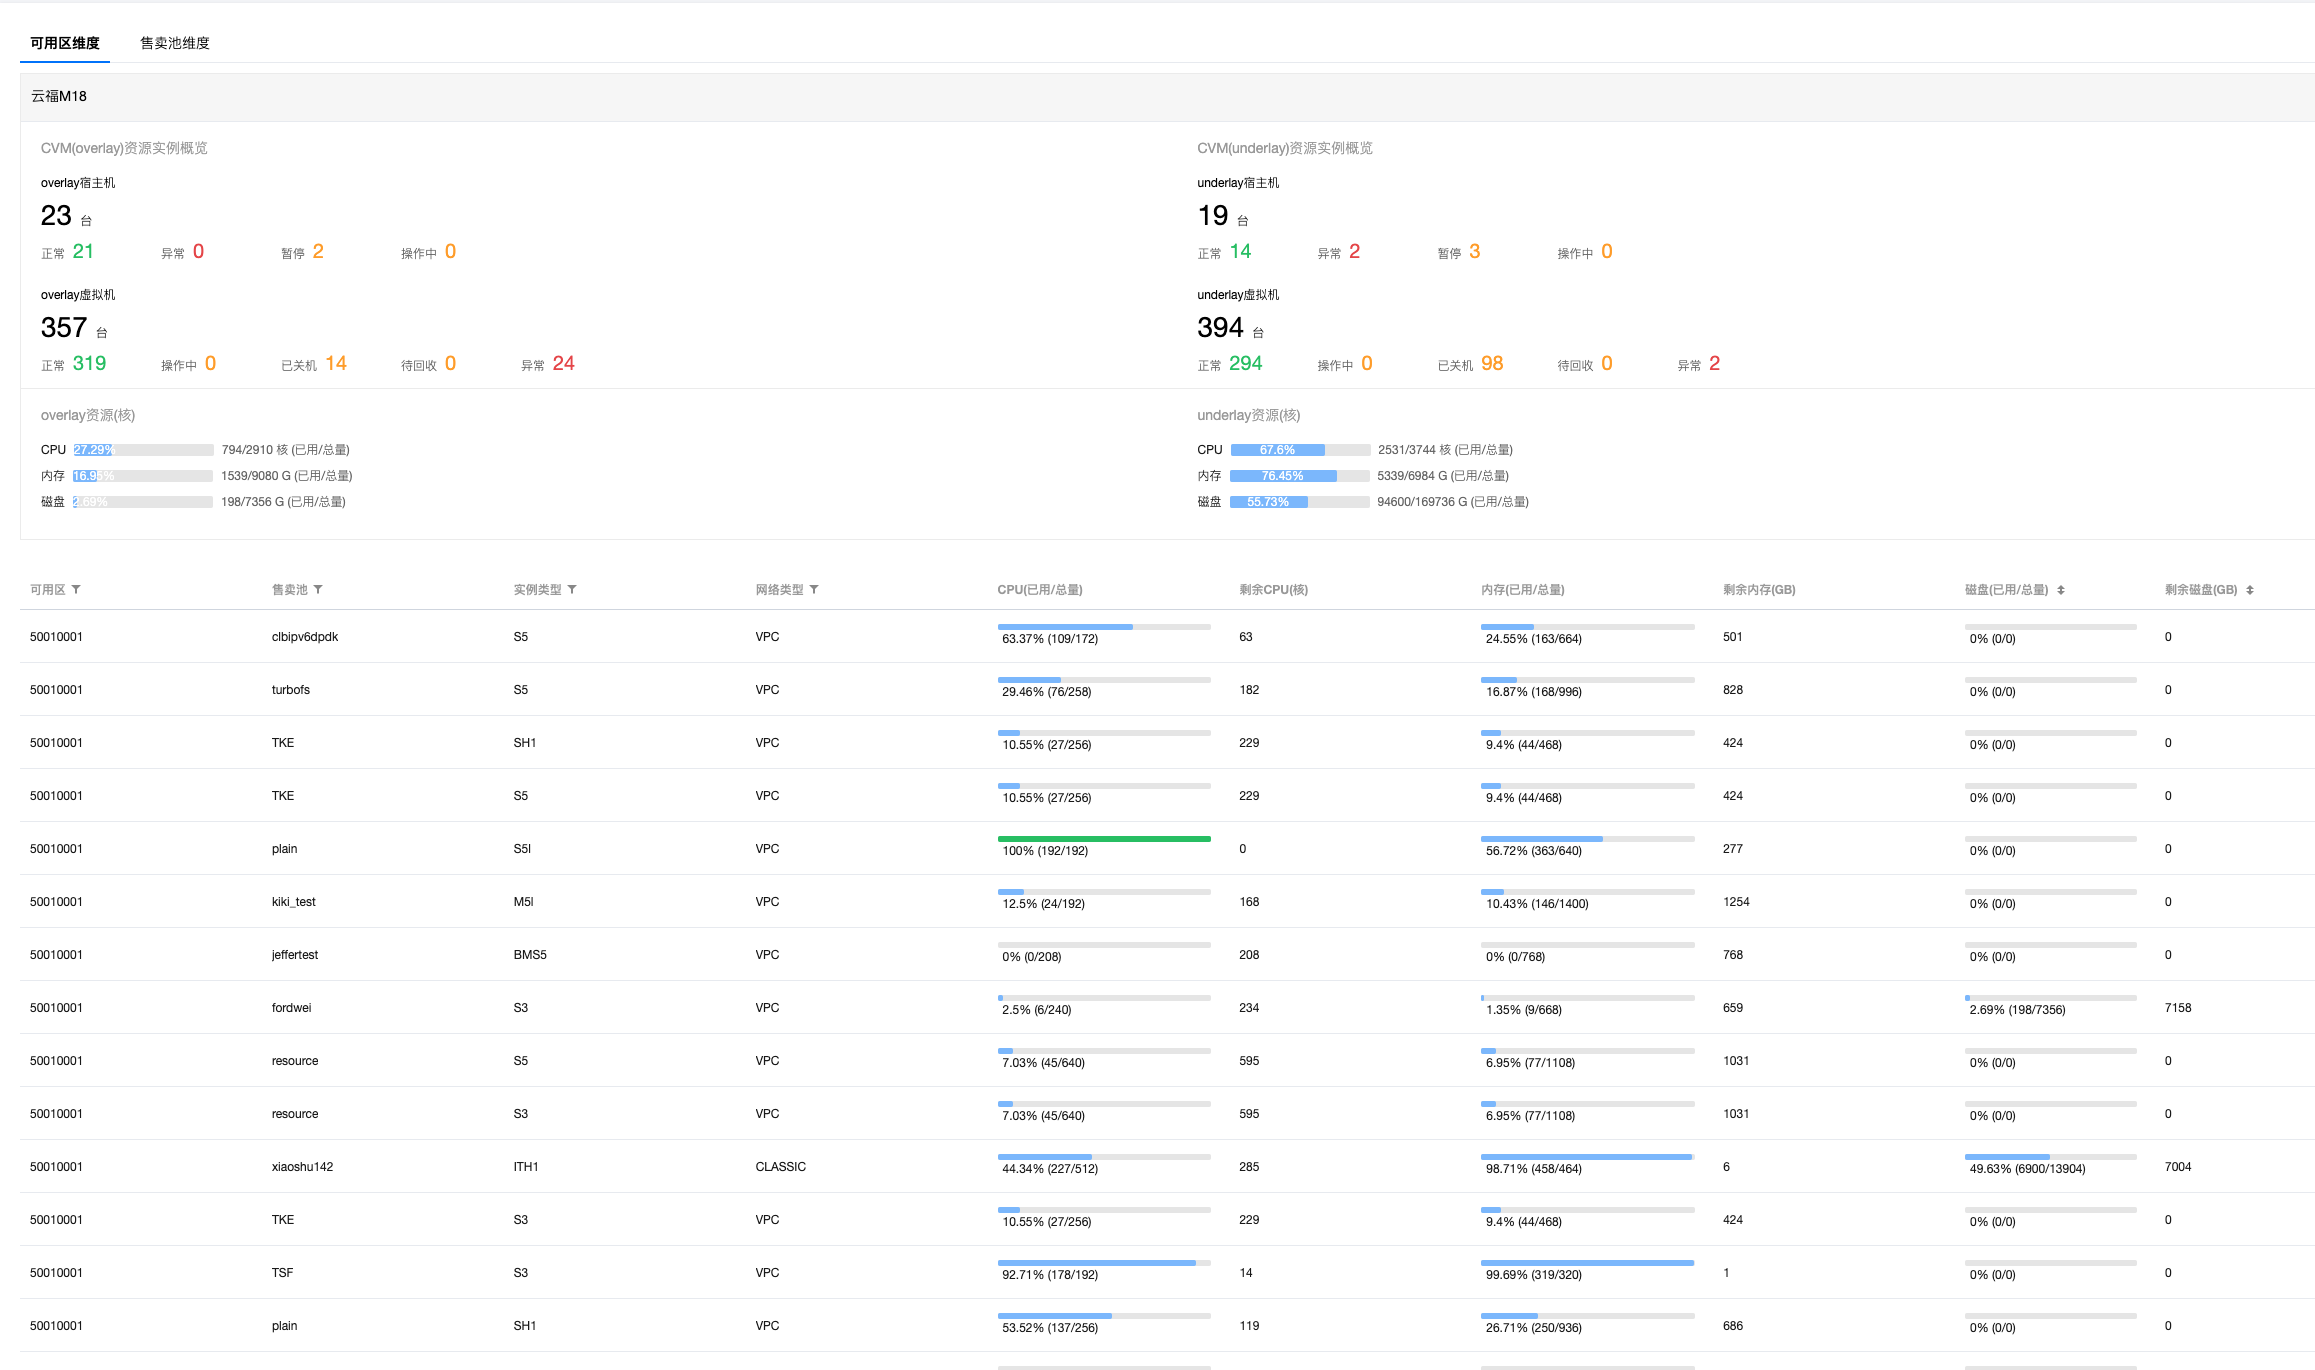Click the M5I instance type cell
Image resolution: width=2315 pixels, height=1370 pixels.
coord(524,902)
